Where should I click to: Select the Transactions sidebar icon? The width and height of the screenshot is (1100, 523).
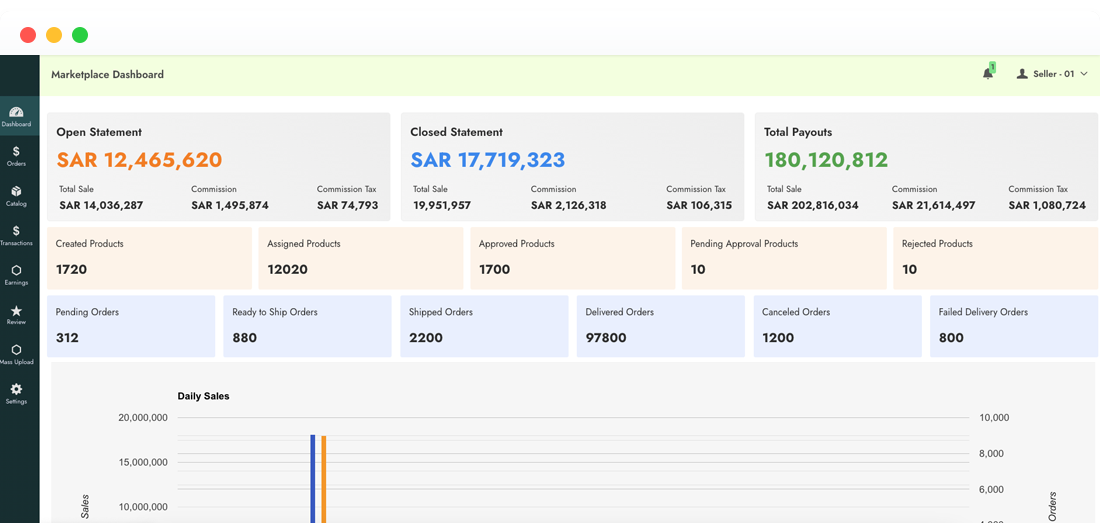click(x=16, y=231)
